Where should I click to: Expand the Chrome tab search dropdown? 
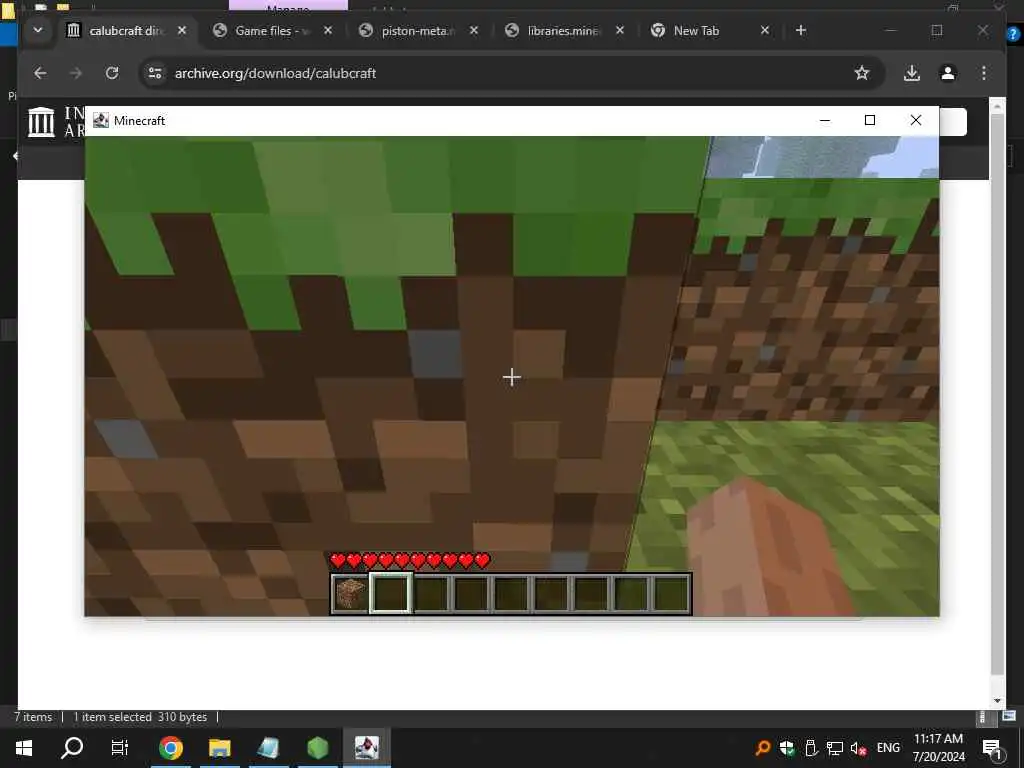click(38, 30)
